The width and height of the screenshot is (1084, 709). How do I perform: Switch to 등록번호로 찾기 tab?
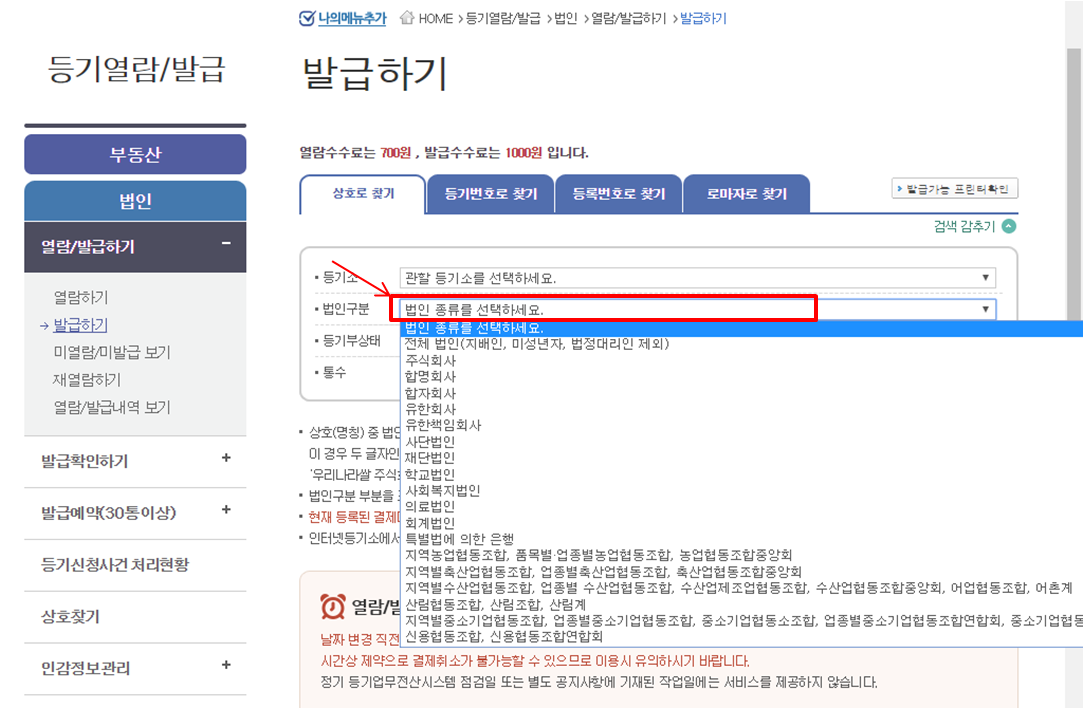619,194
